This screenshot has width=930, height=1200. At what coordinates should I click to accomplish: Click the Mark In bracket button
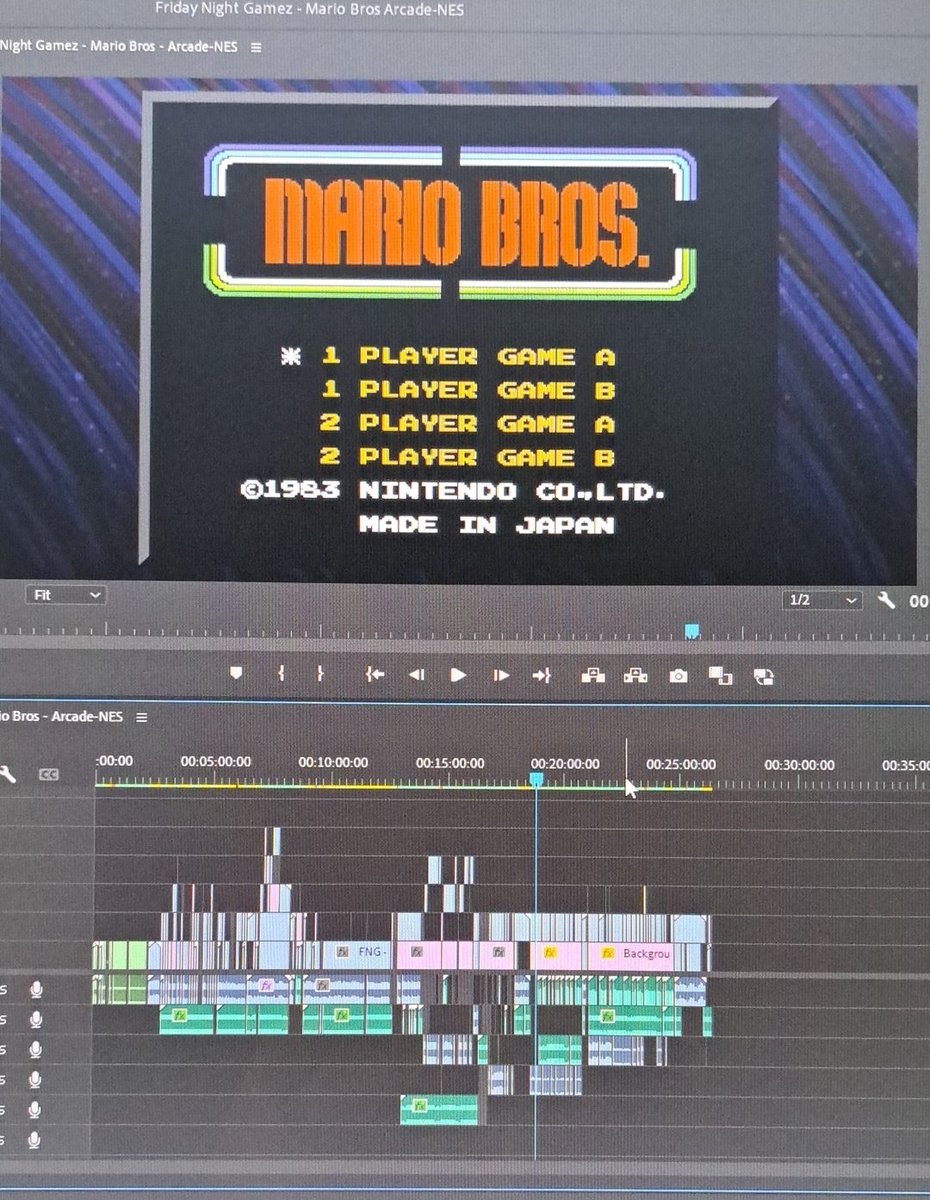tap(281, 674)
